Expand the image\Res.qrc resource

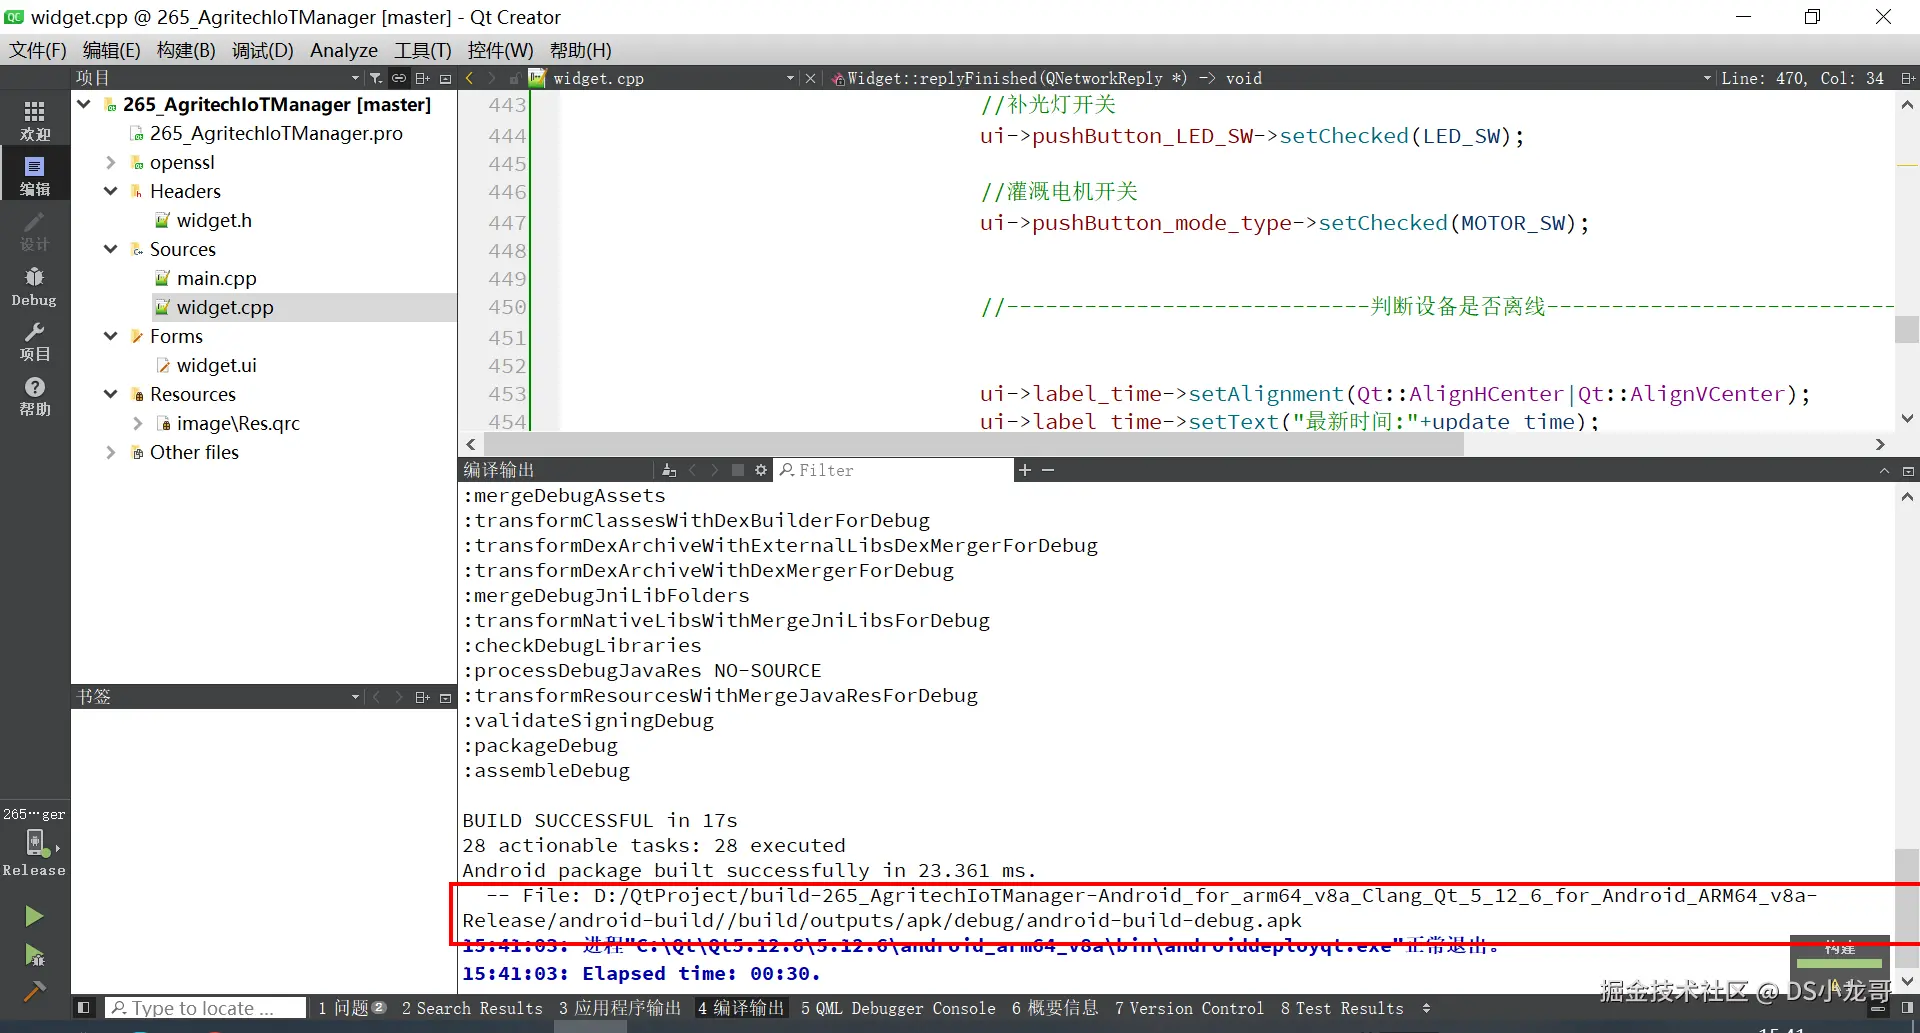[138, 423]
